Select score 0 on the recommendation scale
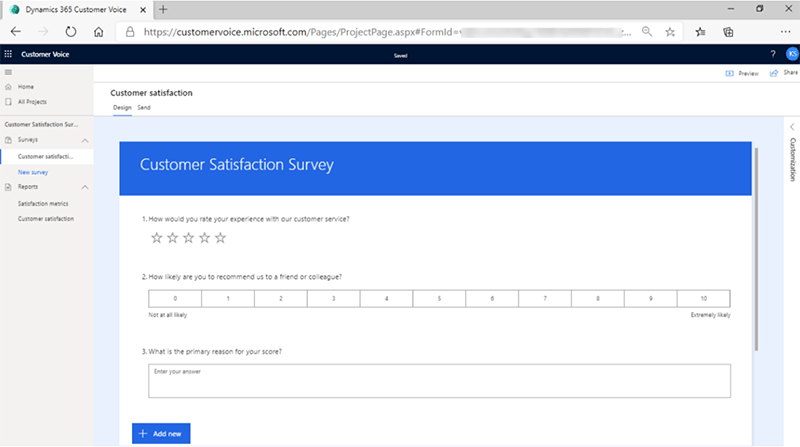Viewport: 800px width, 447px height. [x=175, y=299]
